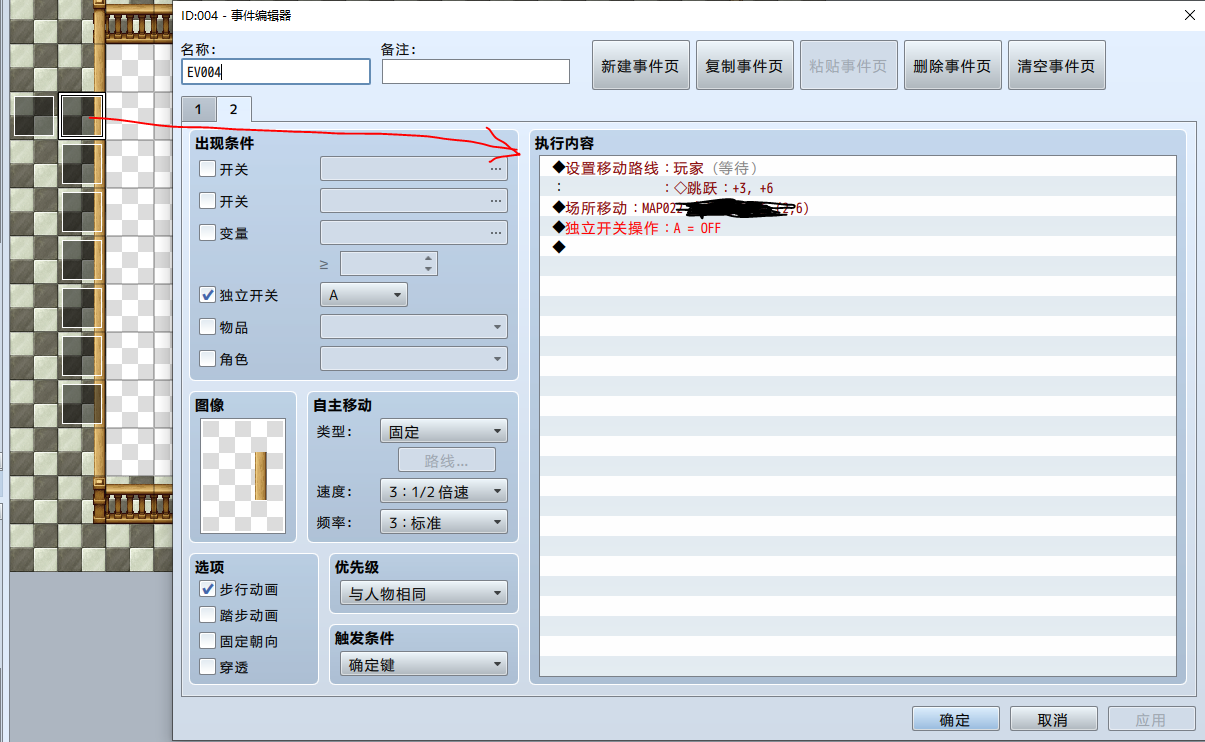Select the 跳跃 +3, +6 command line
1205x742 pixels.
857,188
